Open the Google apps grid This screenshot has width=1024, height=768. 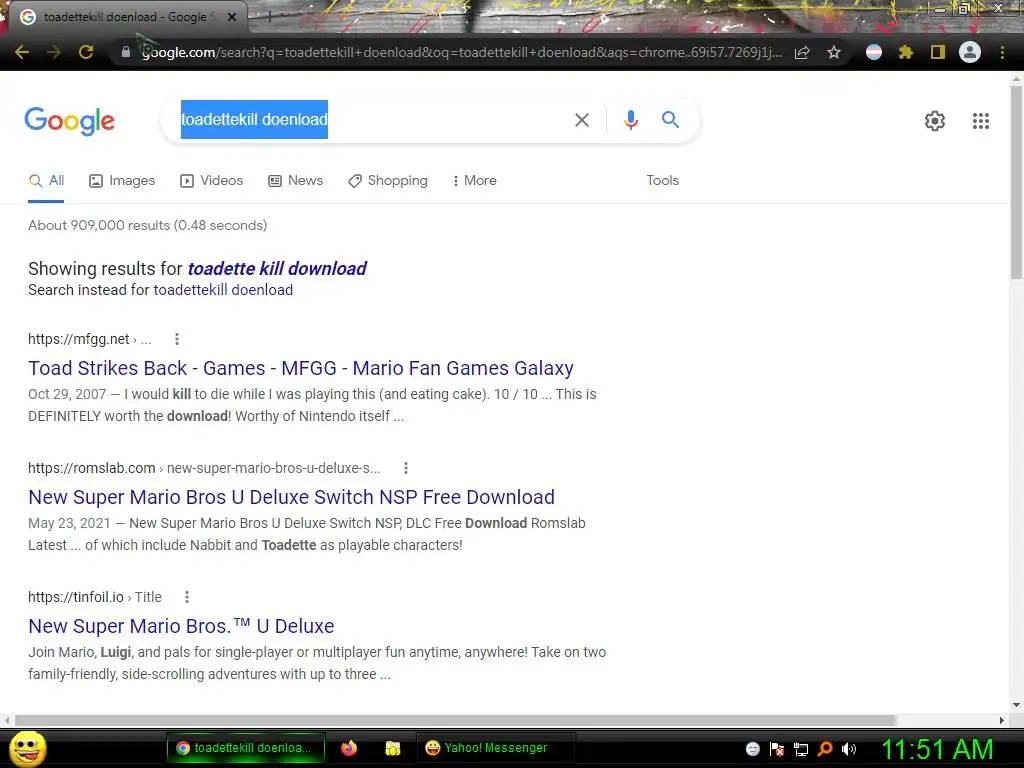(x=980, y=121)
